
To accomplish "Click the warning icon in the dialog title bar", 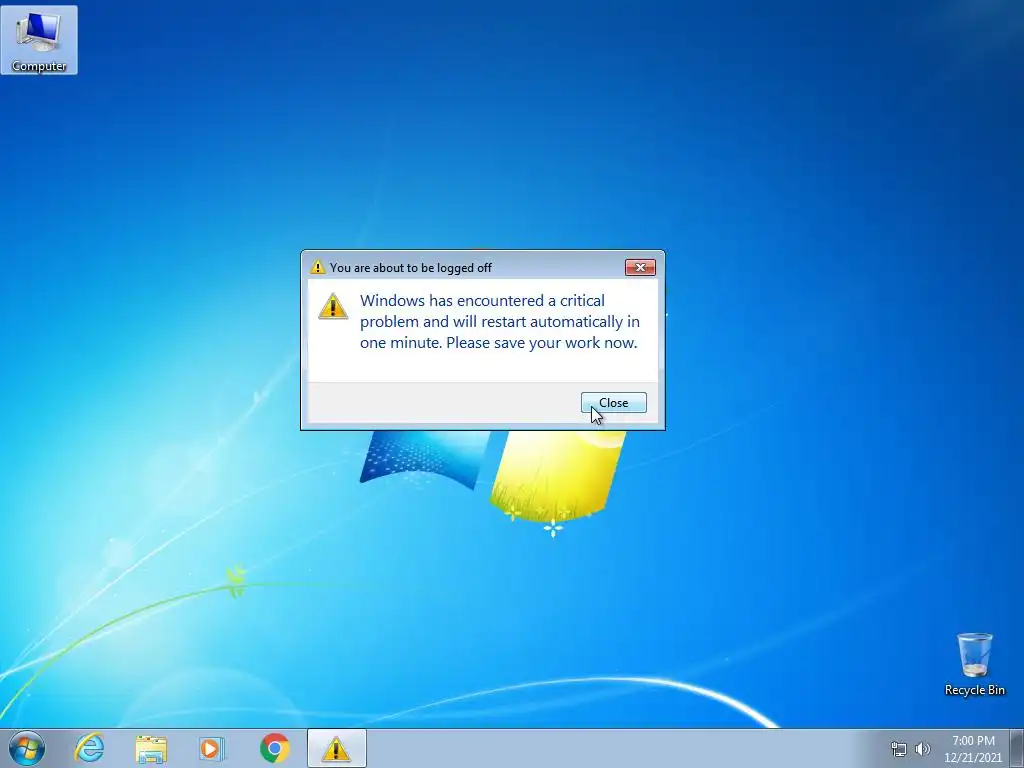I will coord(317,267).
